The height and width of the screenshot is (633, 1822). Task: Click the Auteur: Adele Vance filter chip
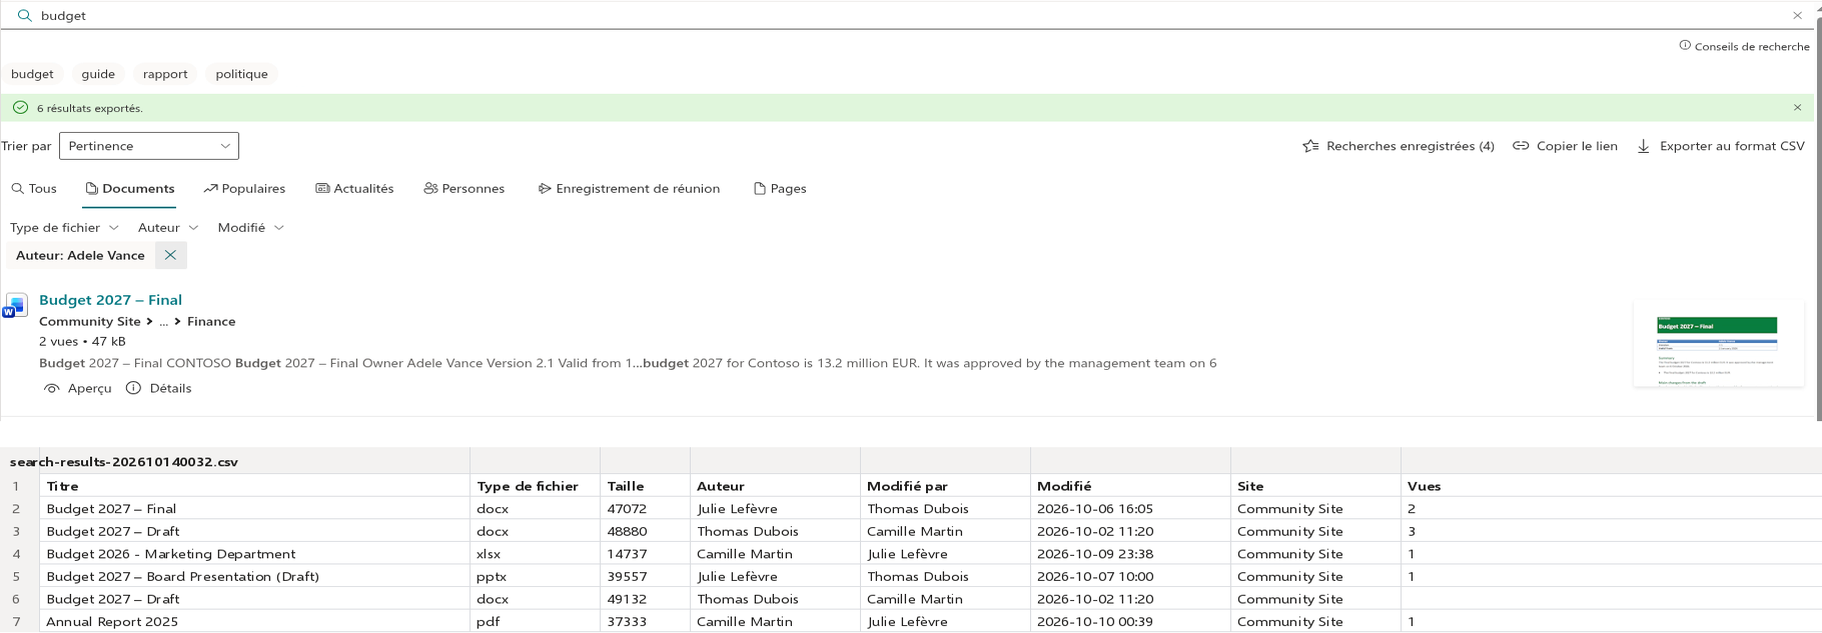point(80,255)
